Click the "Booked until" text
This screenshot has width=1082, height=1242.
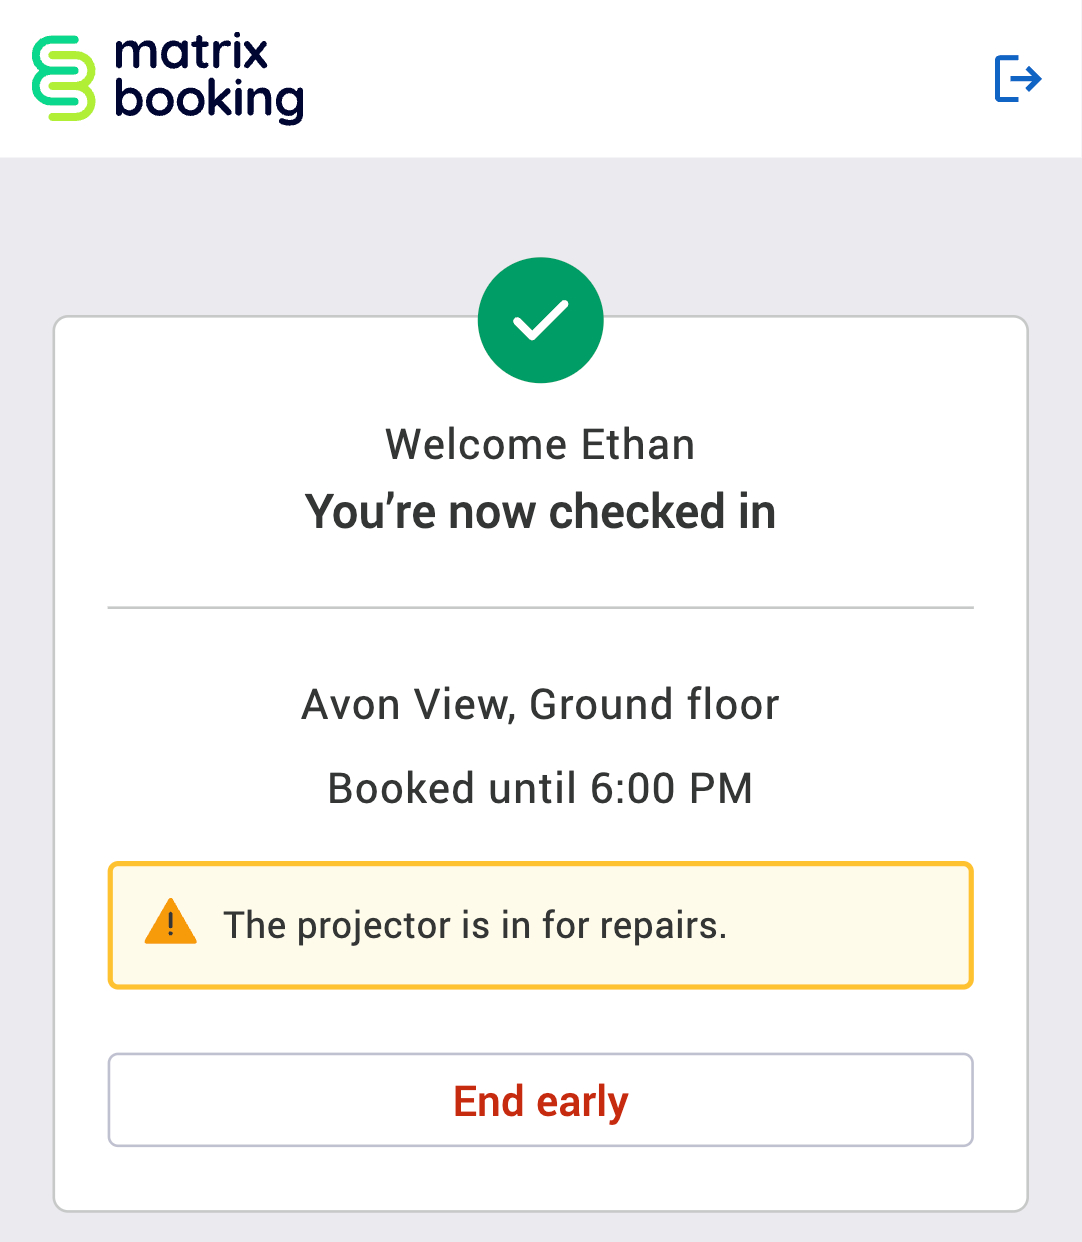click(452, 789)
